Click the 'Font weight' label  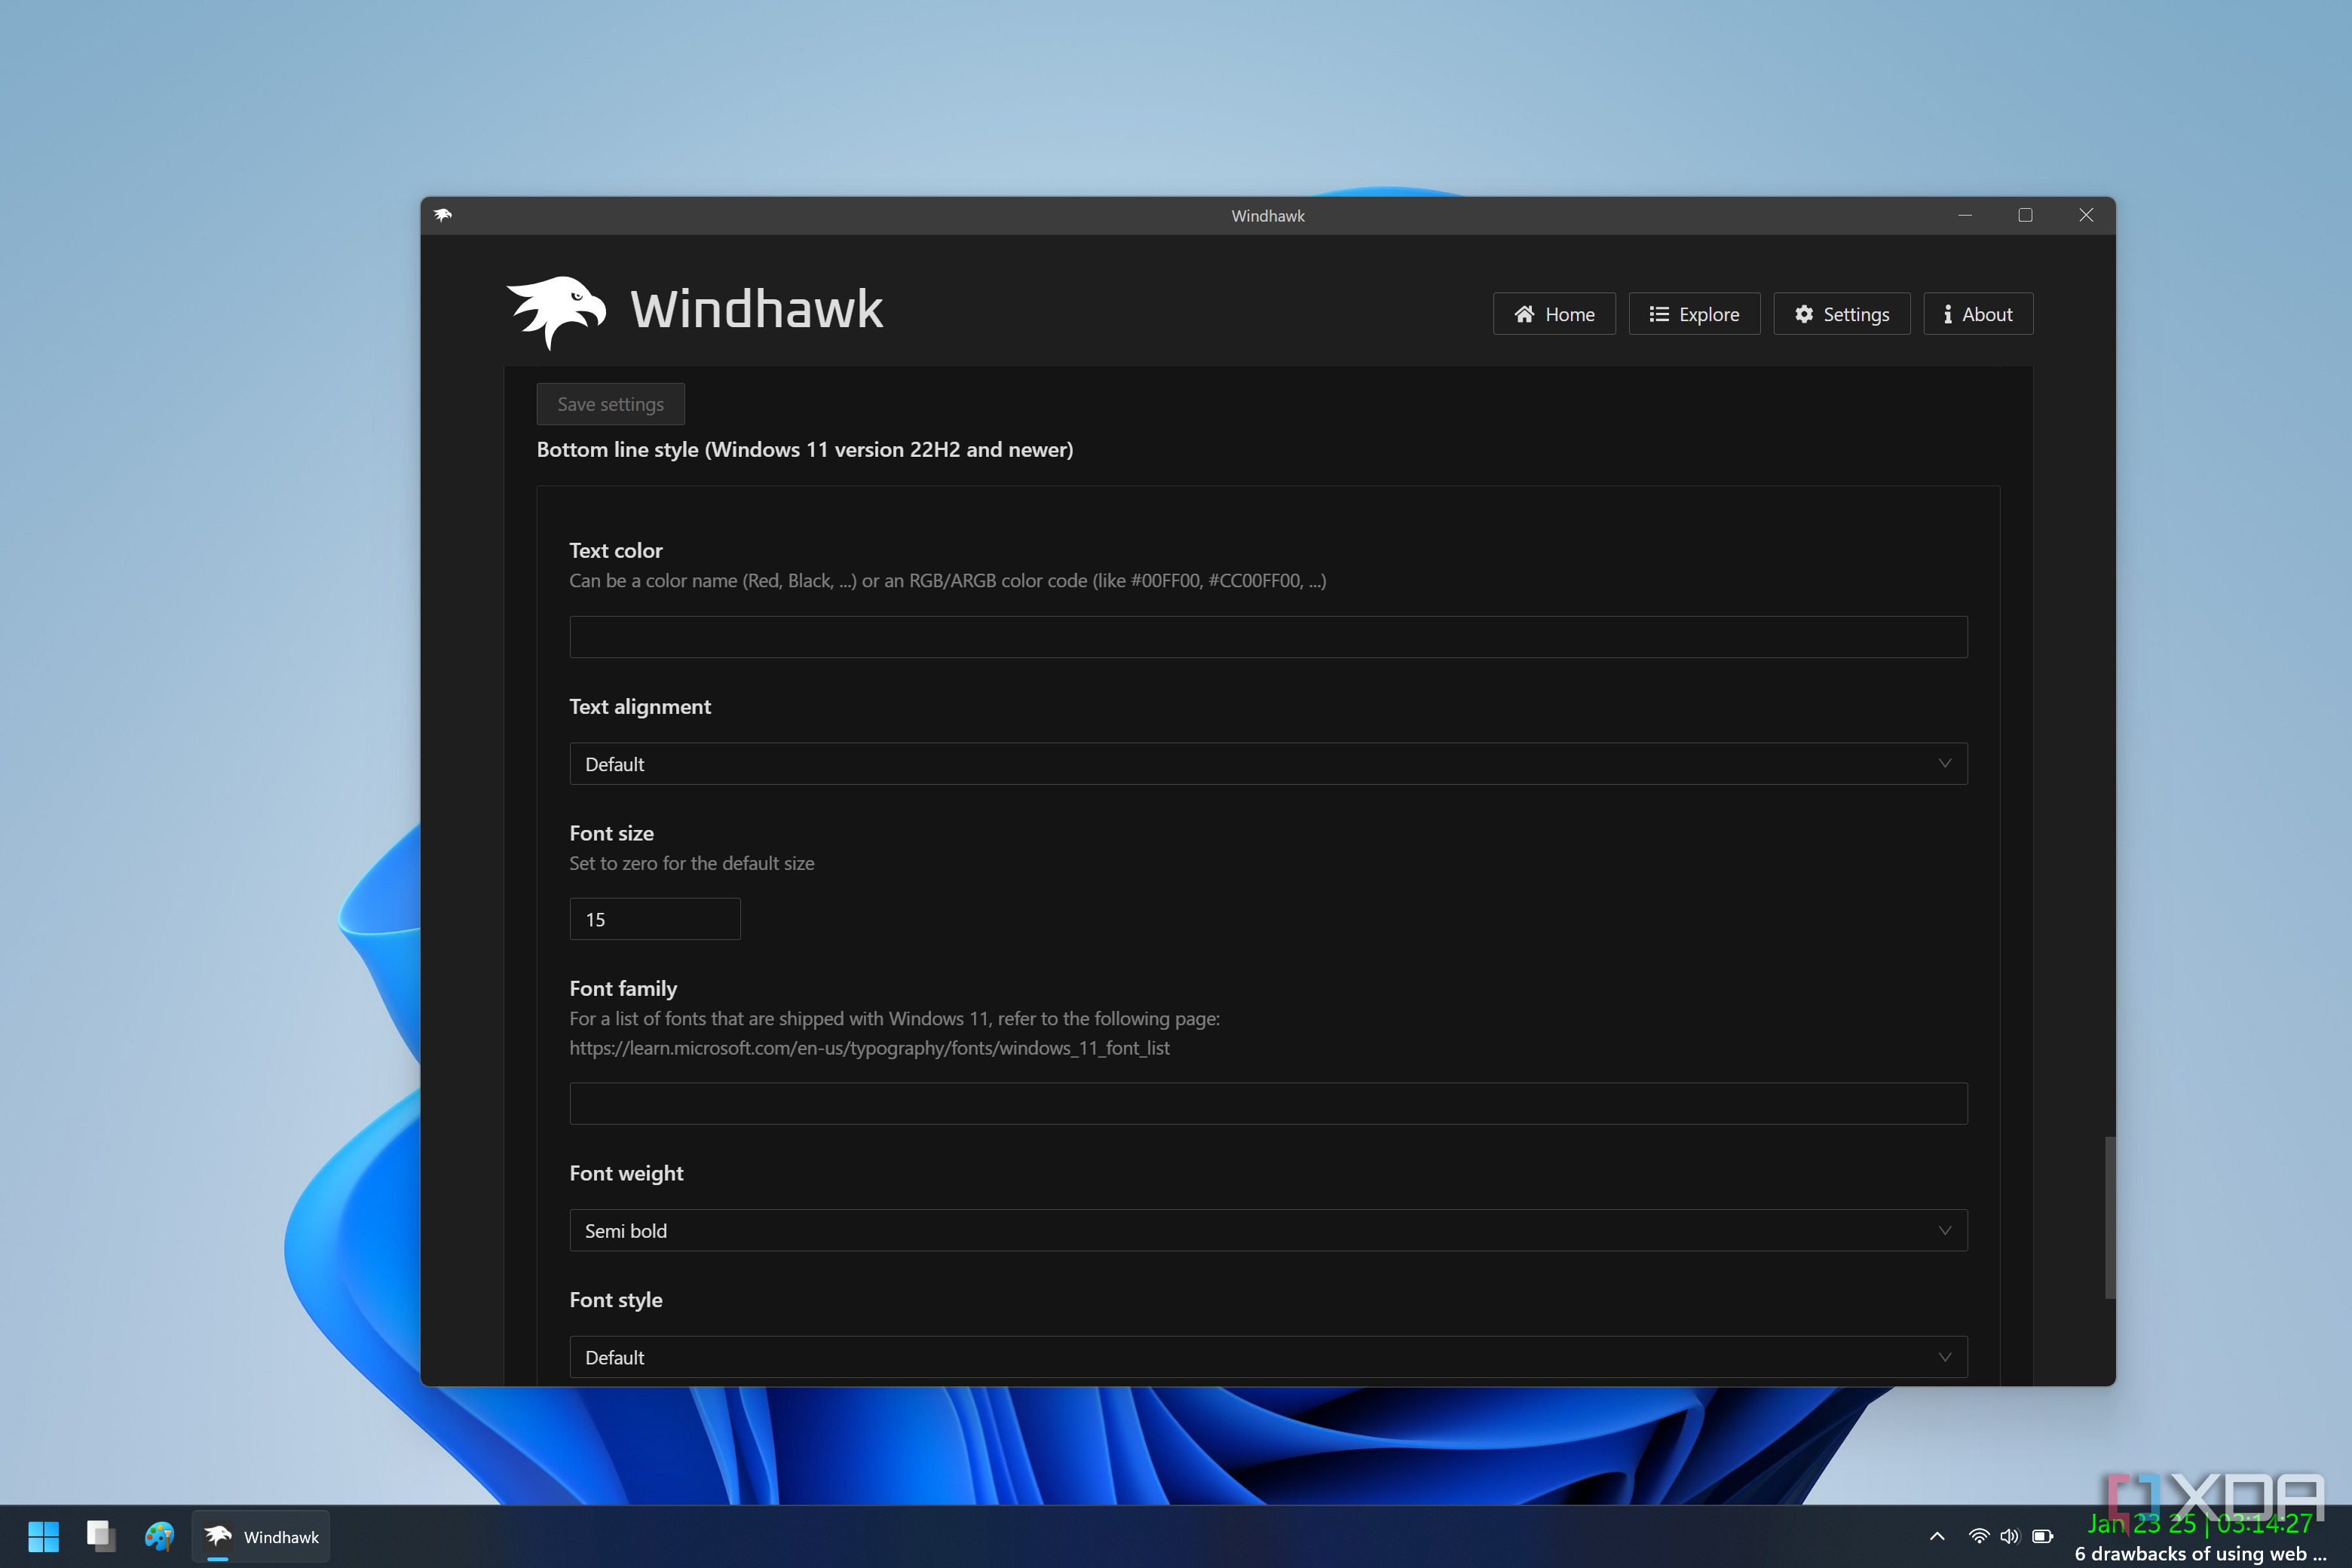[x=626, y=1173]
